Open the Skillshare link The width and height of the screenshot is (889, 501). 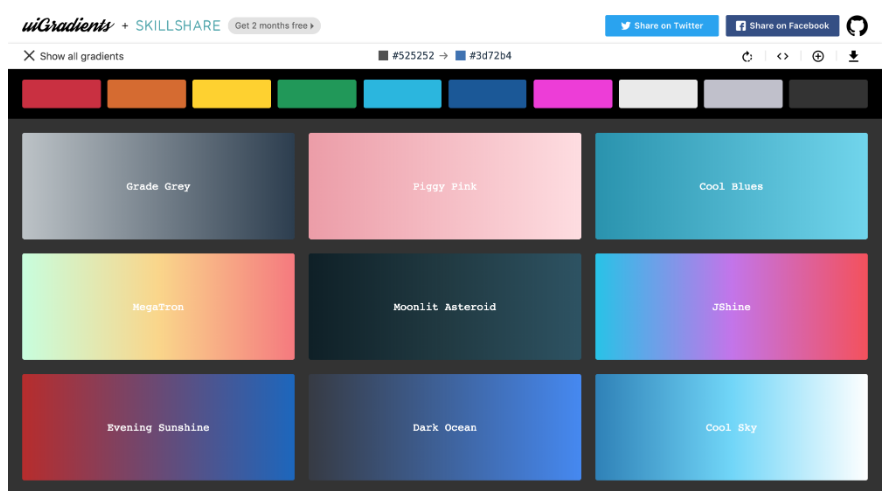(178, 26)
